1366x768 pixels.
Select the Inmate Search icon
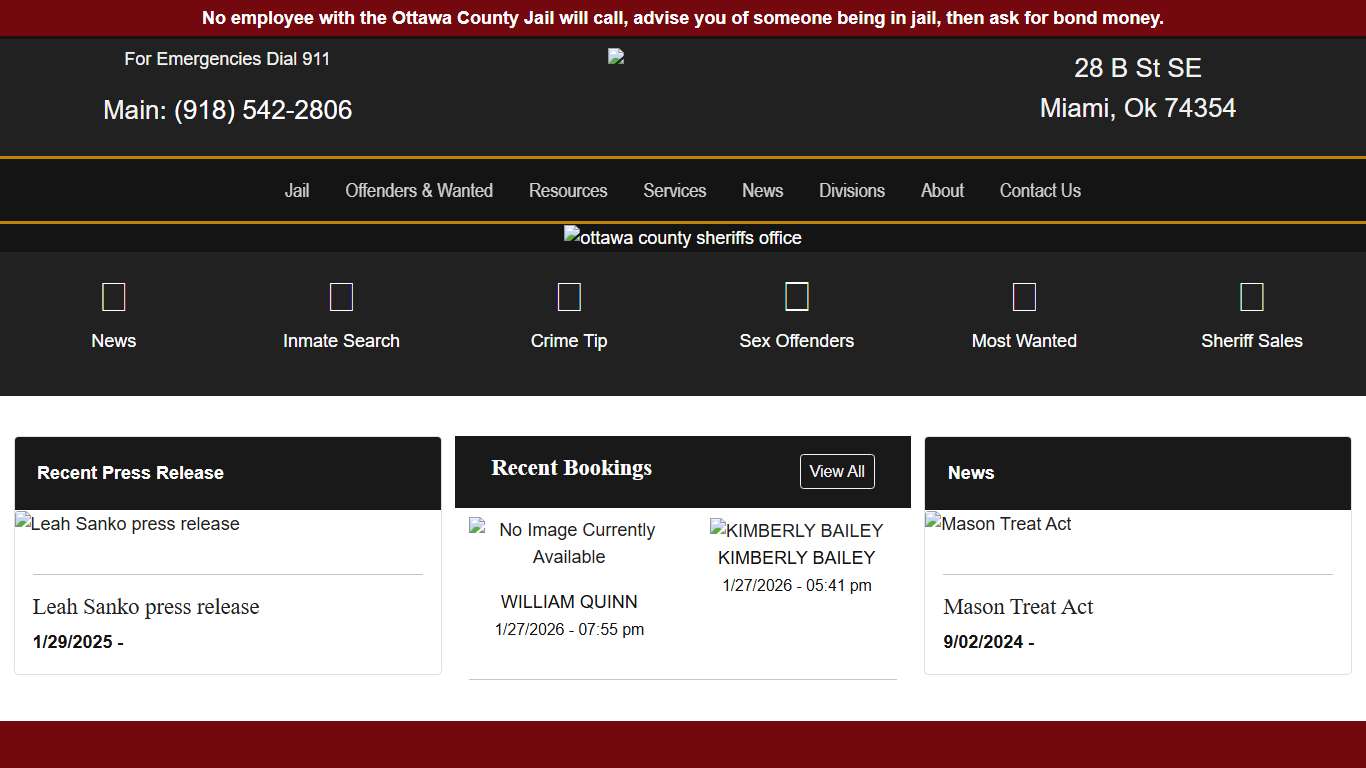click(341, 296)
